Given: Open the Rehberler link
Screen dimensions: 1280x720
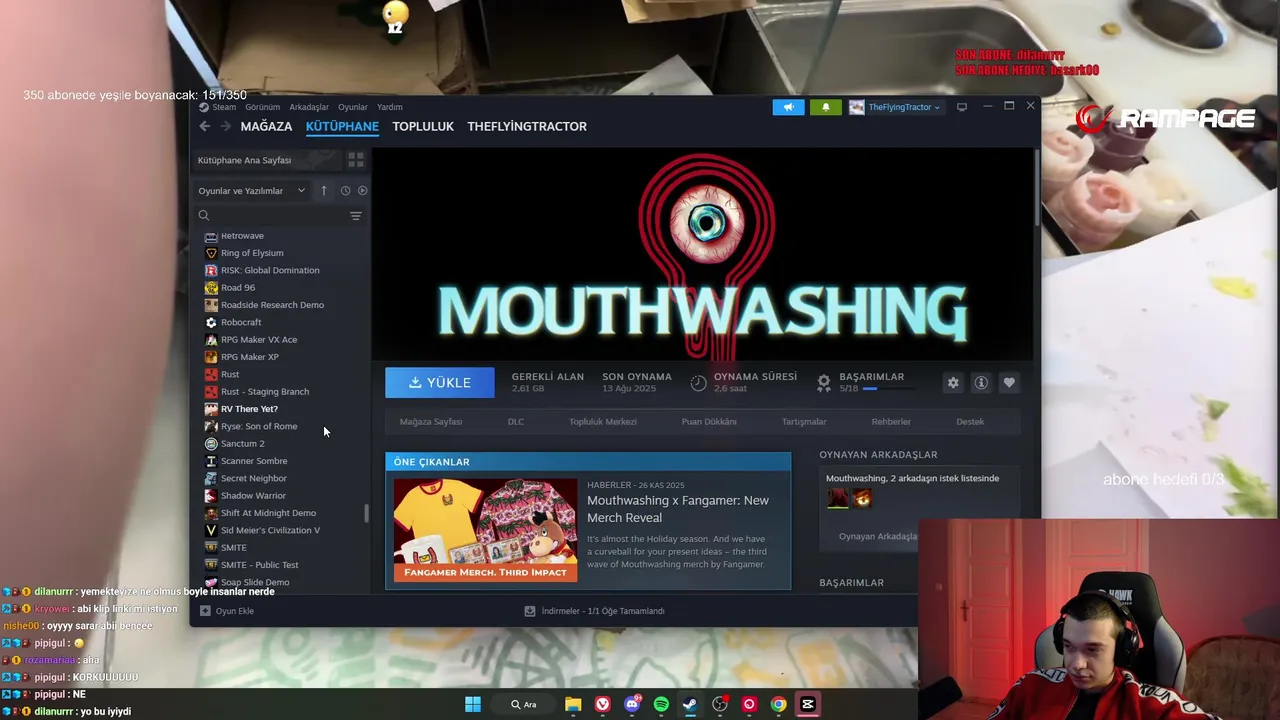Looking at the screenshot, I should click(891, 422).
